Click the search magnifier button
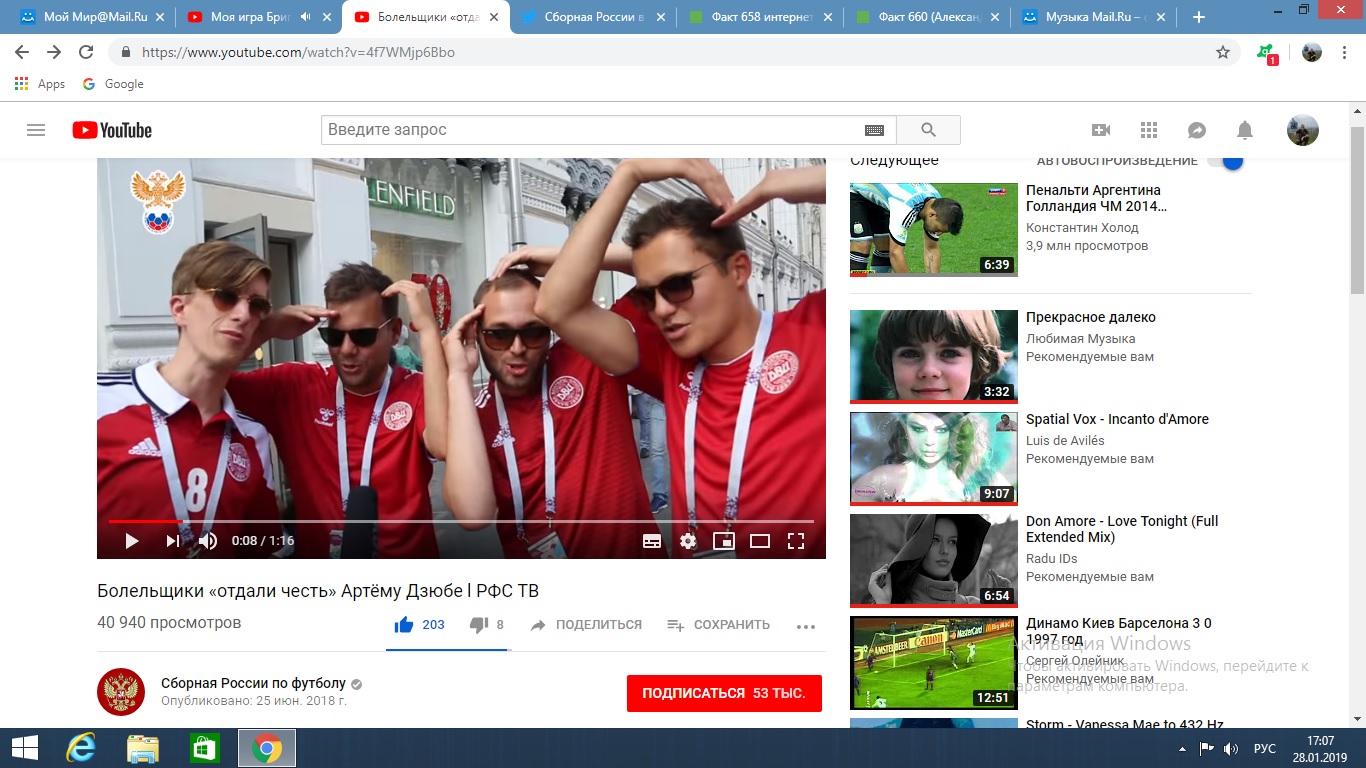This screenshot has height=768, width=1366. (x=928, y=130)
